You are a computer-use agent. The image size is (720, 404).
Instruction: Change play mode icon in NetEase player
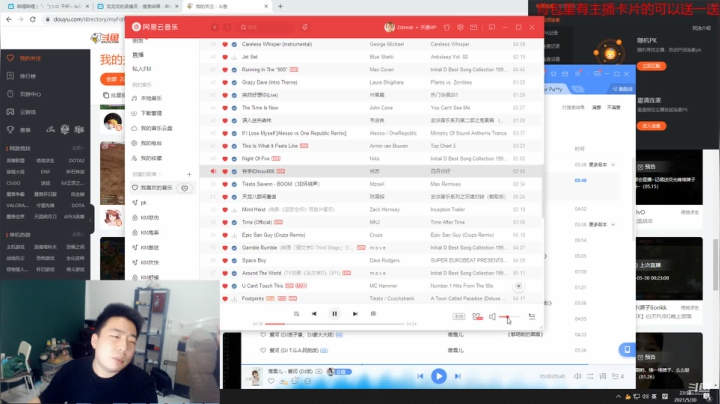pyautogui.click(x=296, y=314)
